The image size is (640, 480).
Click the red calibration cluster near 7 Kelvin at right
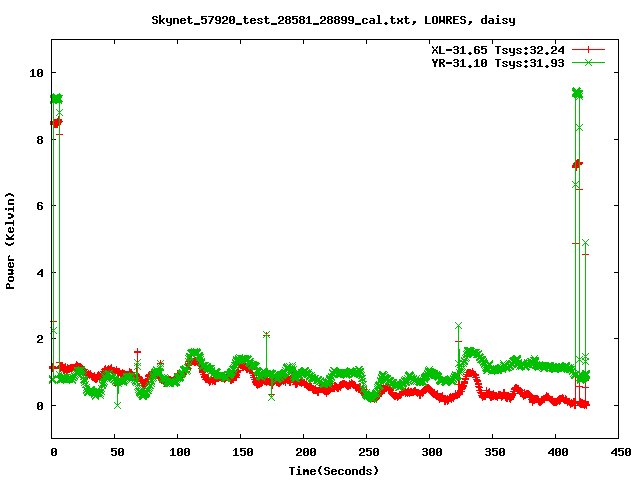click(x=578, y=164)
